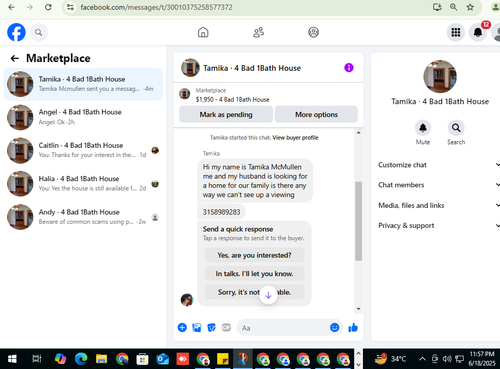This screenshot has width=500, height=369.
Task: Open Windows Start menu
Action: (x=12, y=359)
